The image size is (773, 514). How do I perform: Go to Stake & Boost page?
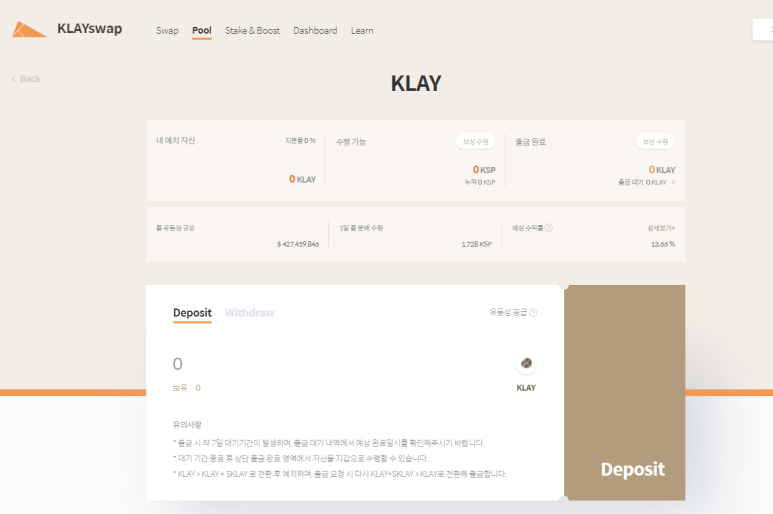[x=252, y=31]
